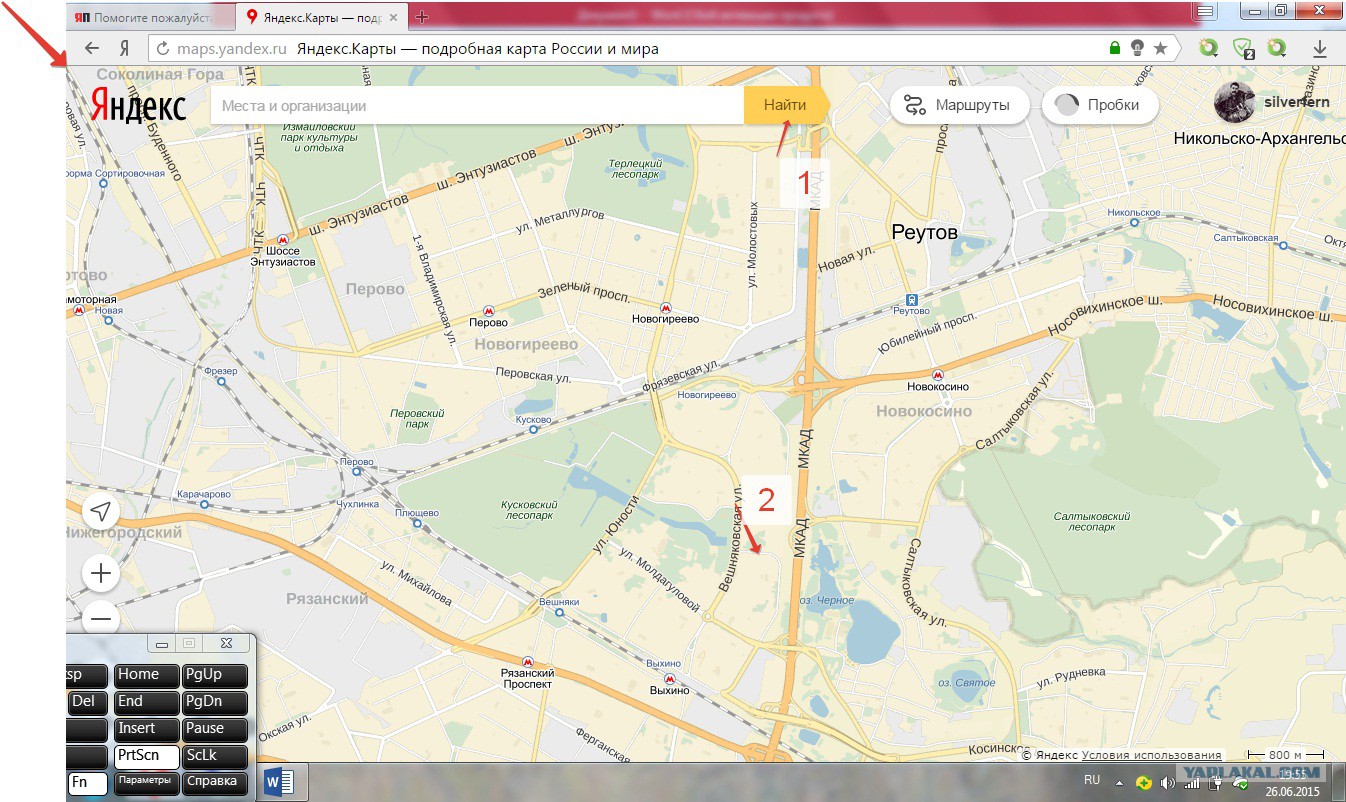Click the Новогиреево metro station icon
Screen dimensions: 1346x802
click(665, 307)
